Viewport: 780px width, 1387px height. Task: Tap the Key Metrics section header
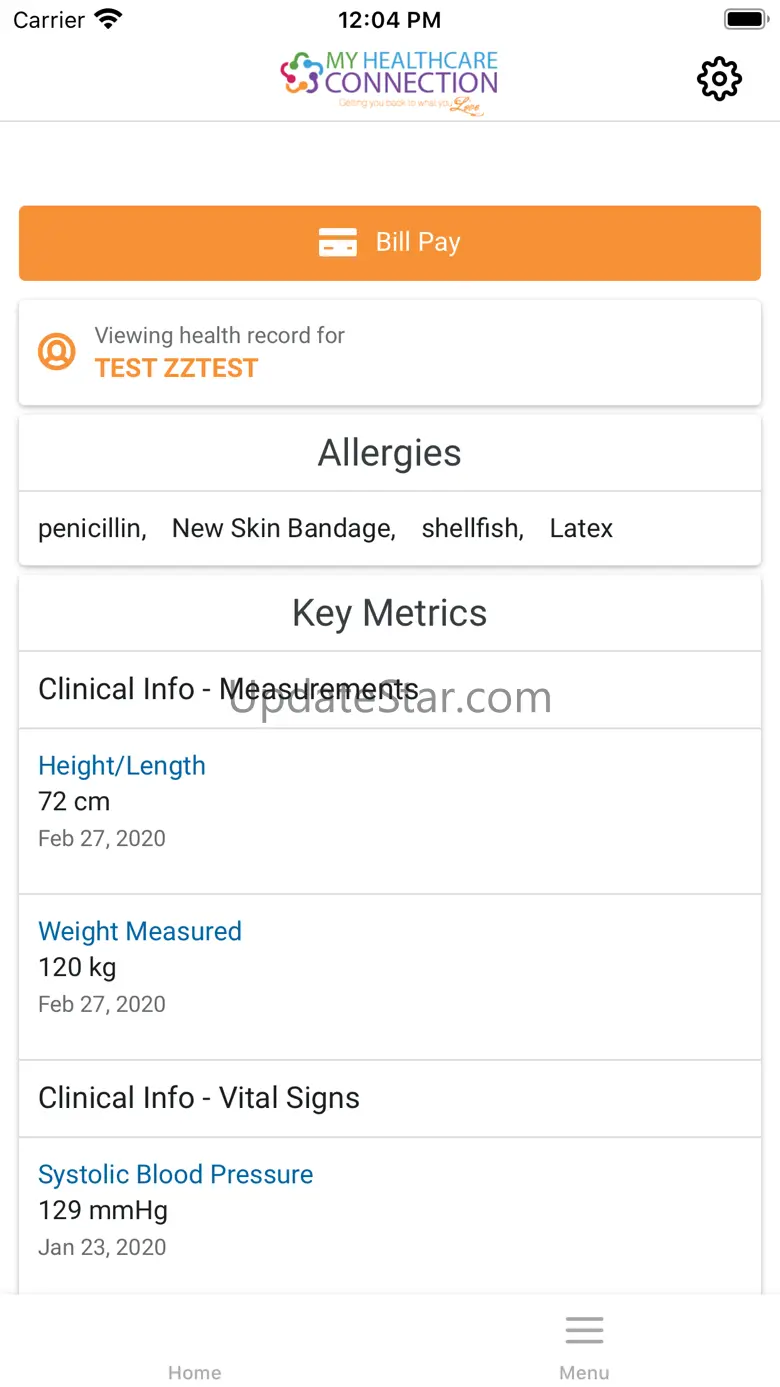[390, 613]
